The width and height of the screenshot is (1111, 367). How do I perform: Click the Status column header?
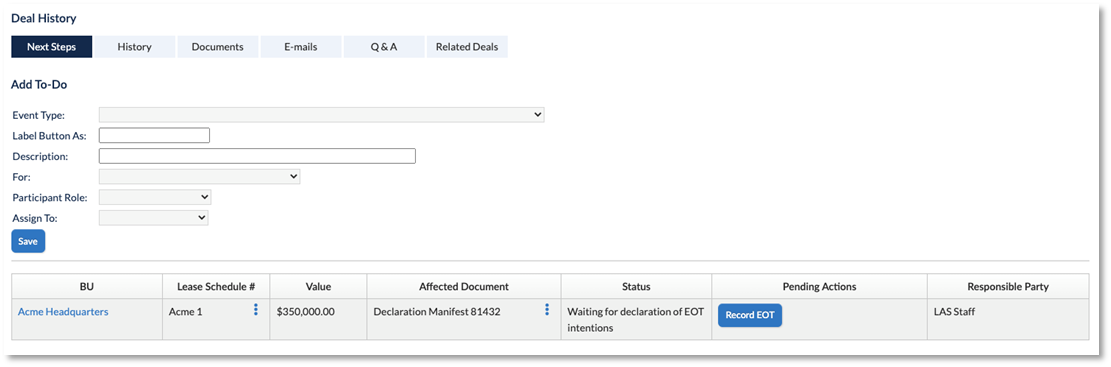click(636, 286)
